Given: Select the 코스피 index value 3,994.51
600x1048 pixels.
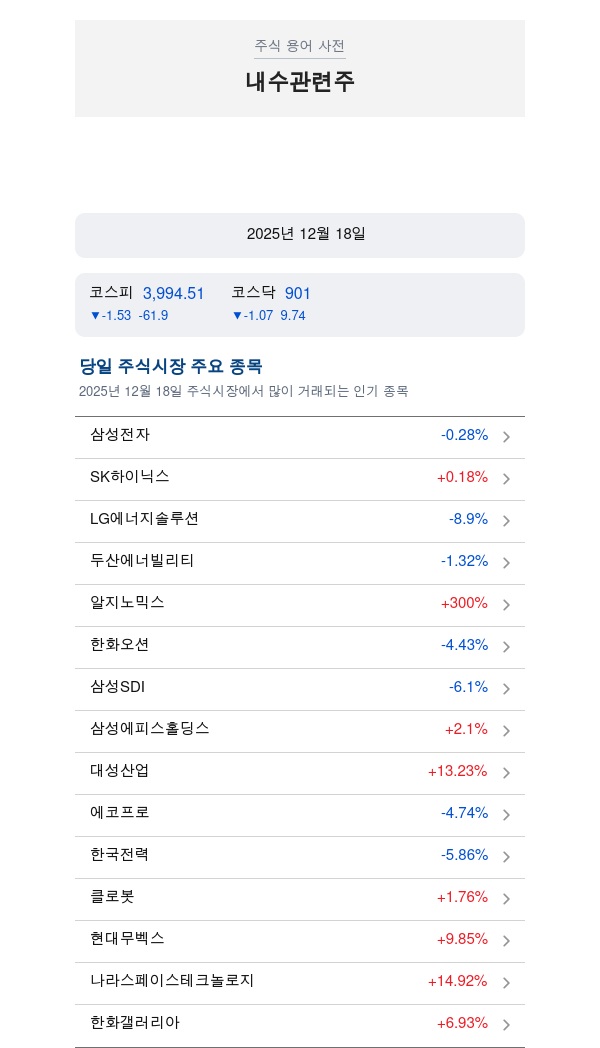Looking at the screenshot, I should coord(173,293).
